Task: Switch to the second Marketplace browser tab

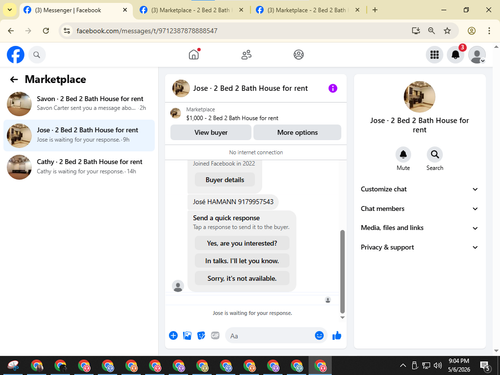Action: tap(191, 10)
